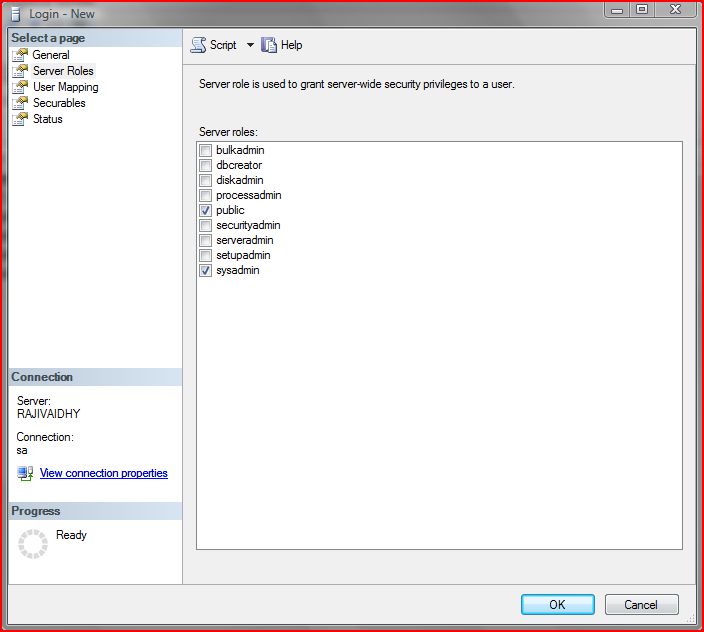Open the Script dropdown arrow

250,45
